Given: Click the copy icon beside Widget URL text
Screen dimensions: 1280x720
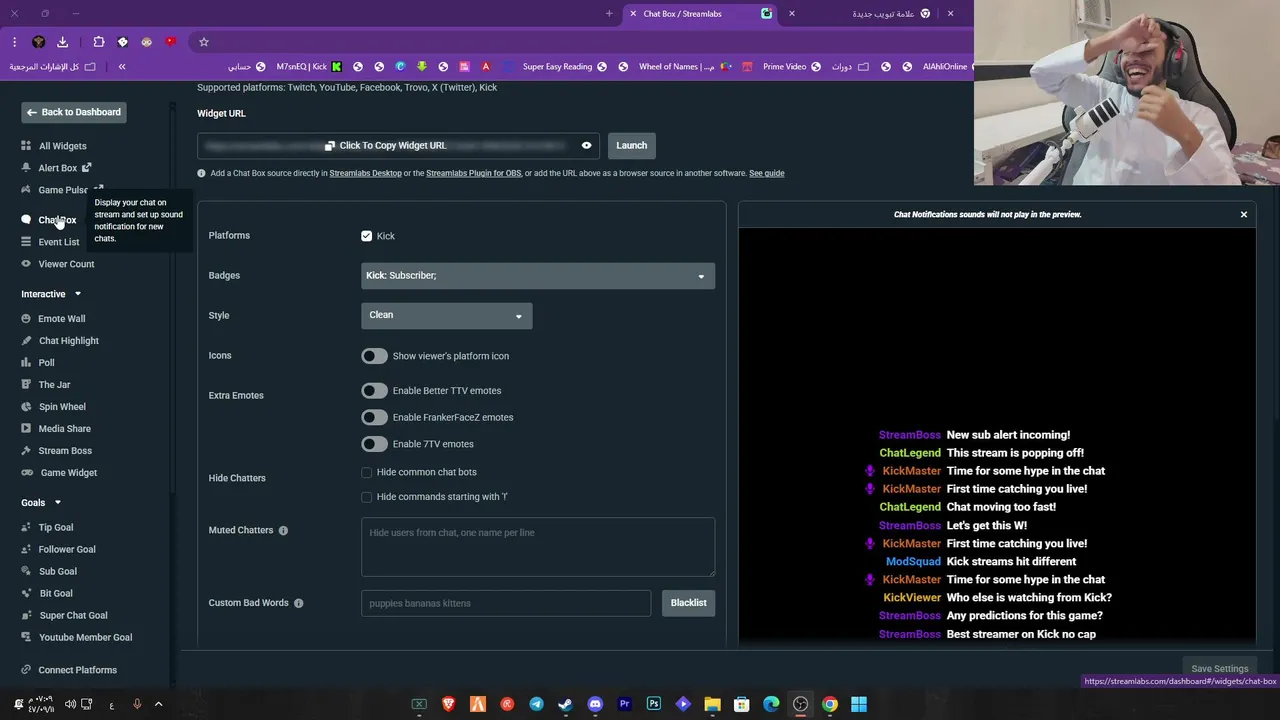Looking at the screenshot, I should tap(330, 146).
